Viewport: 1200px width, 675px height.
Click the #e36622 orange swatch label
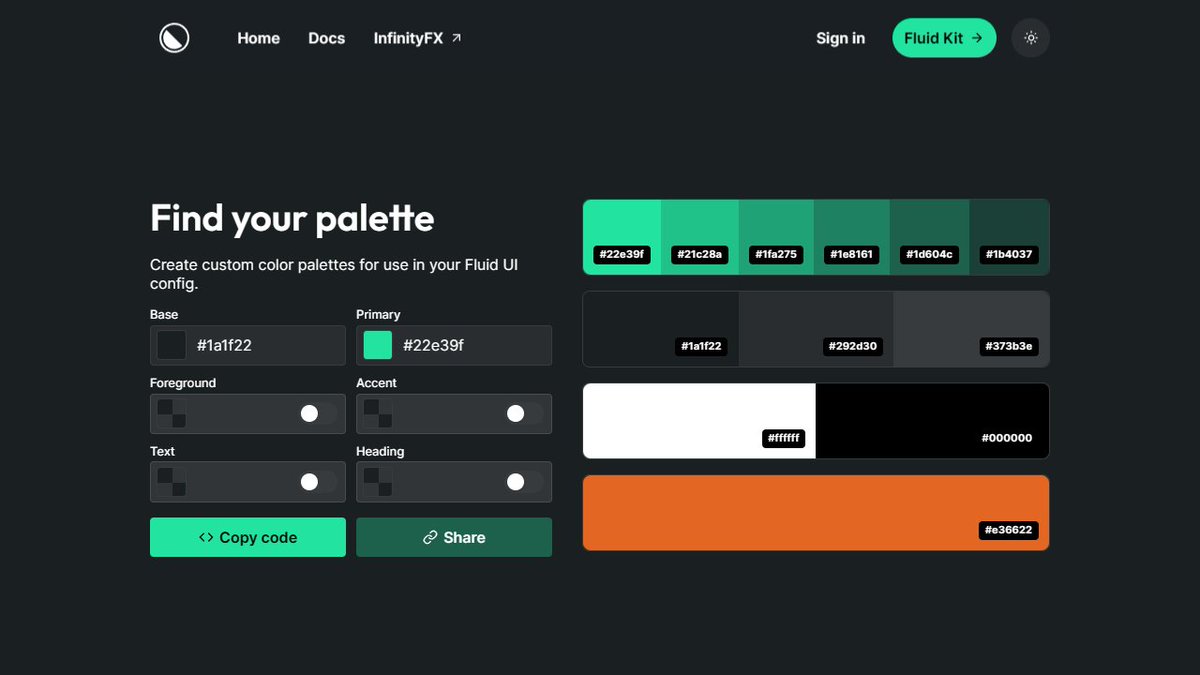1008,530
